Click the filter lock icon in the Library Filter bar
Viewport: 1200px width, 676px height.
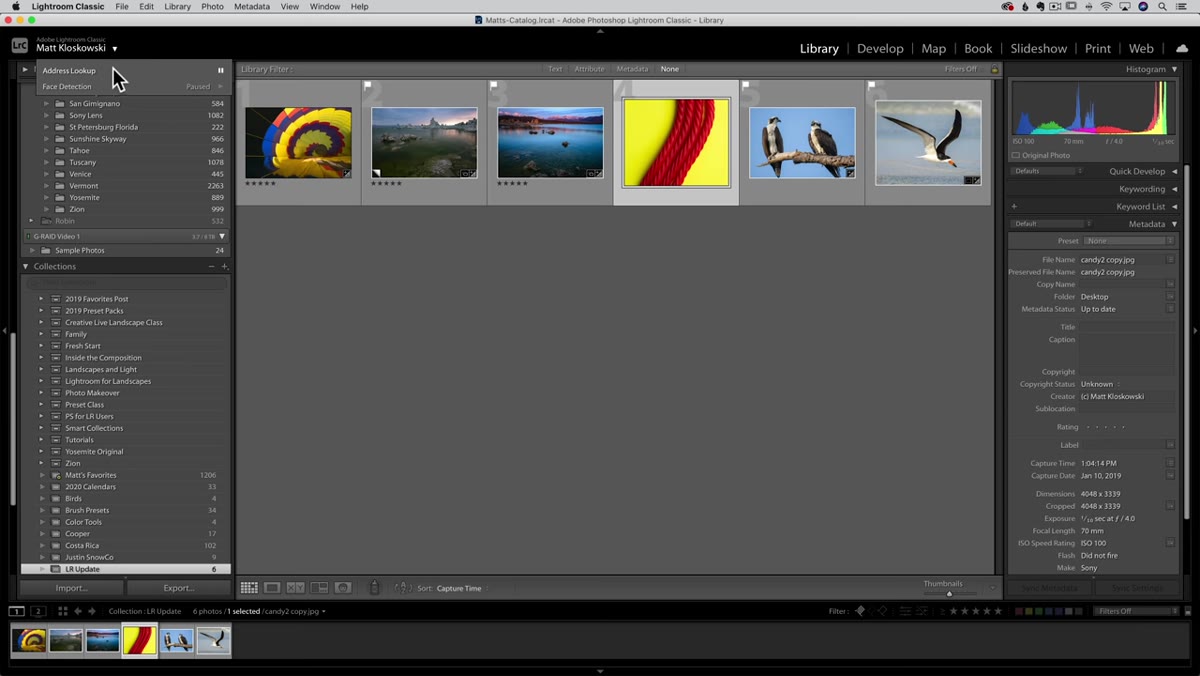pyautogui.click(x=994, y=69)
